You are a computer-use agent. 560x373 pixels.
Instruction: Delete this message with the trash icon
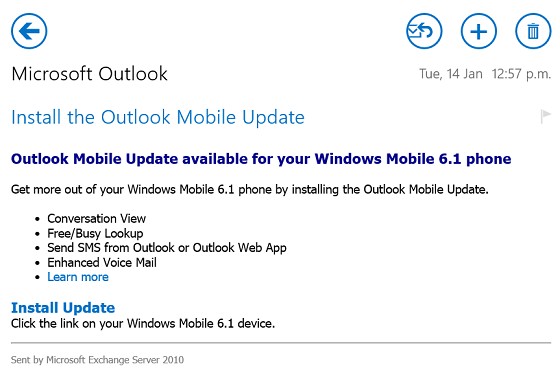pyautogui.click(x=533, y=31)
